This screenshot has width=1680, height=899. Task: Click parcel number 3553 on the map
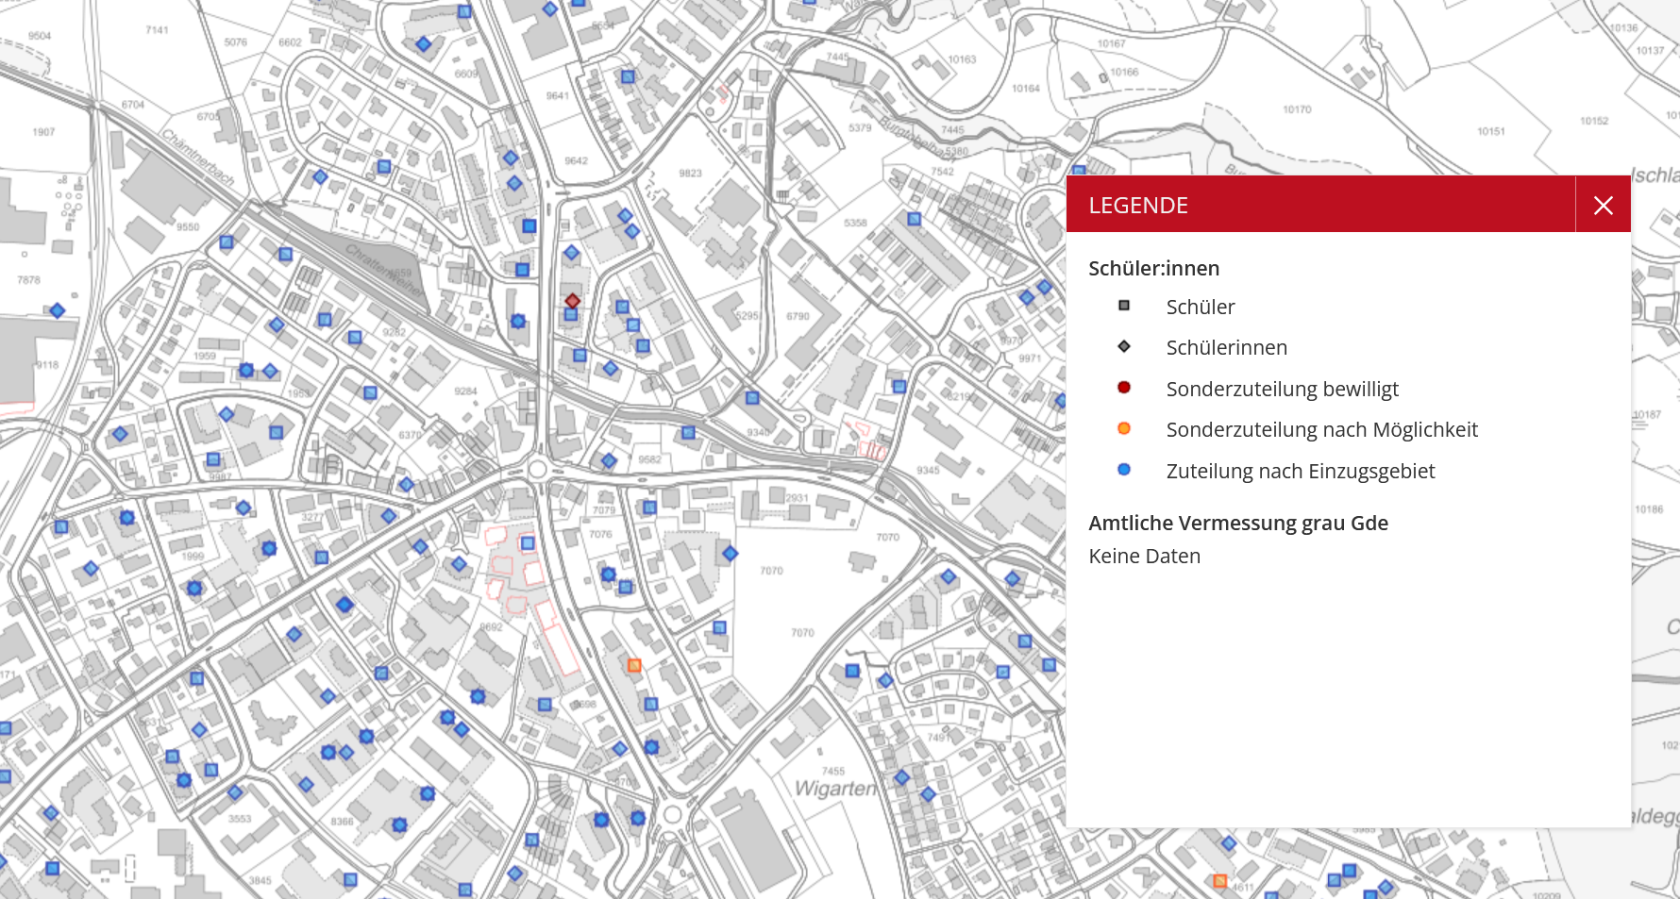(x=239, y=818)
